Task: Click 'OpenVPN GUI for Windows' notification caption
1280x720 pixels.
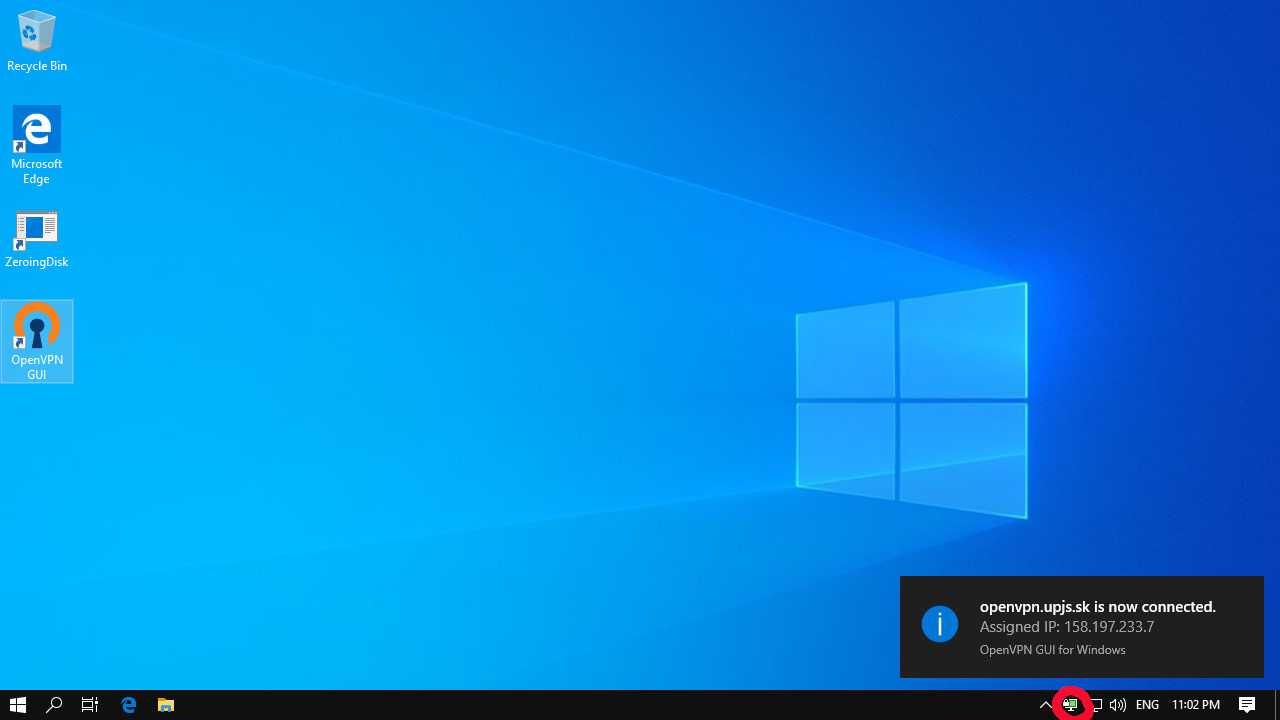Action: (x=1053, y=650)
